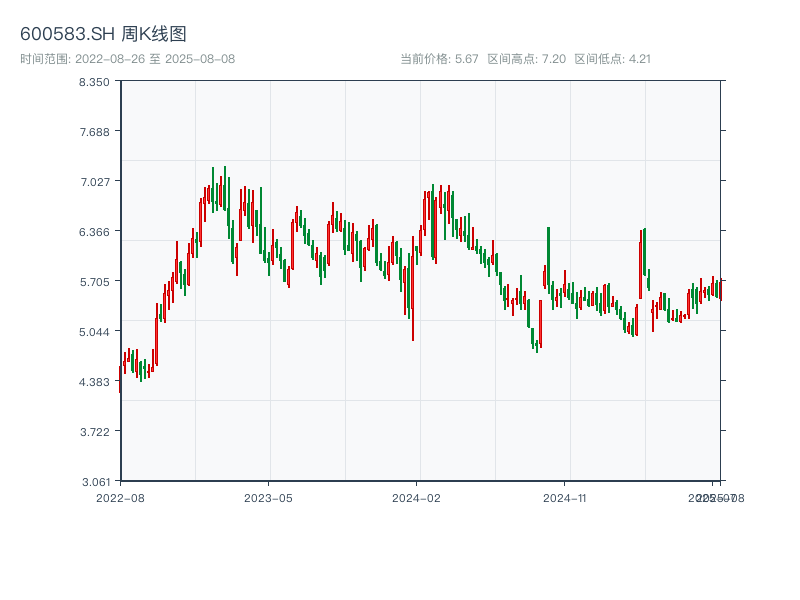
Task: Select the 时间范围 date range text
Action: [x=127, y=59]
